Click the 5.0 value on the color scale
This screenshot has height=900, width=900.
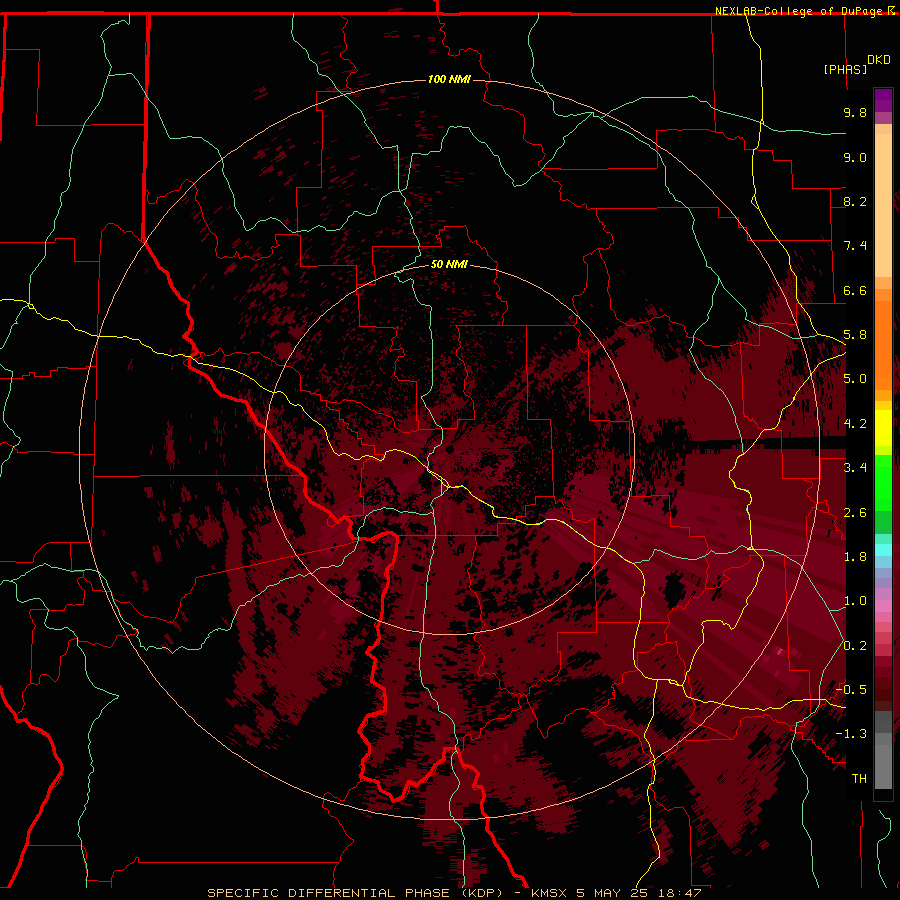pyautogui.click(x=855, y=379)
